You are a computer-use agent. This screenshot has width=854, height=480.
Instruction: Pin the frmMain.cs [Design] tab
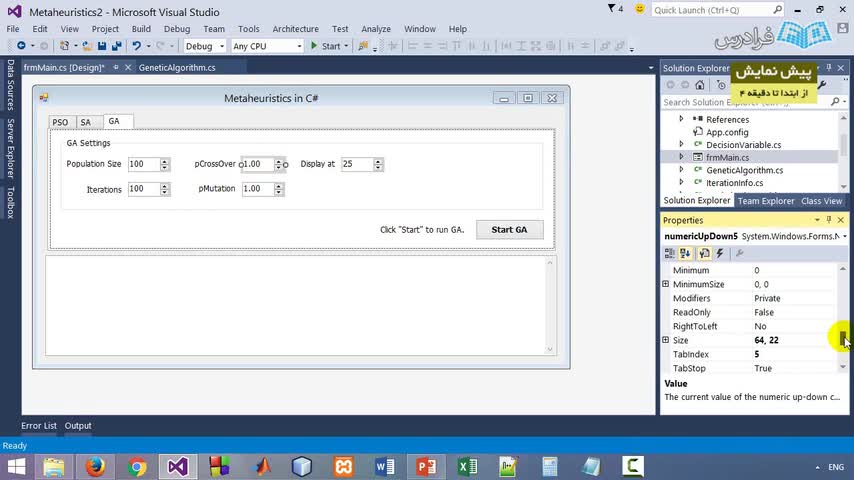(x=115, y=68)
